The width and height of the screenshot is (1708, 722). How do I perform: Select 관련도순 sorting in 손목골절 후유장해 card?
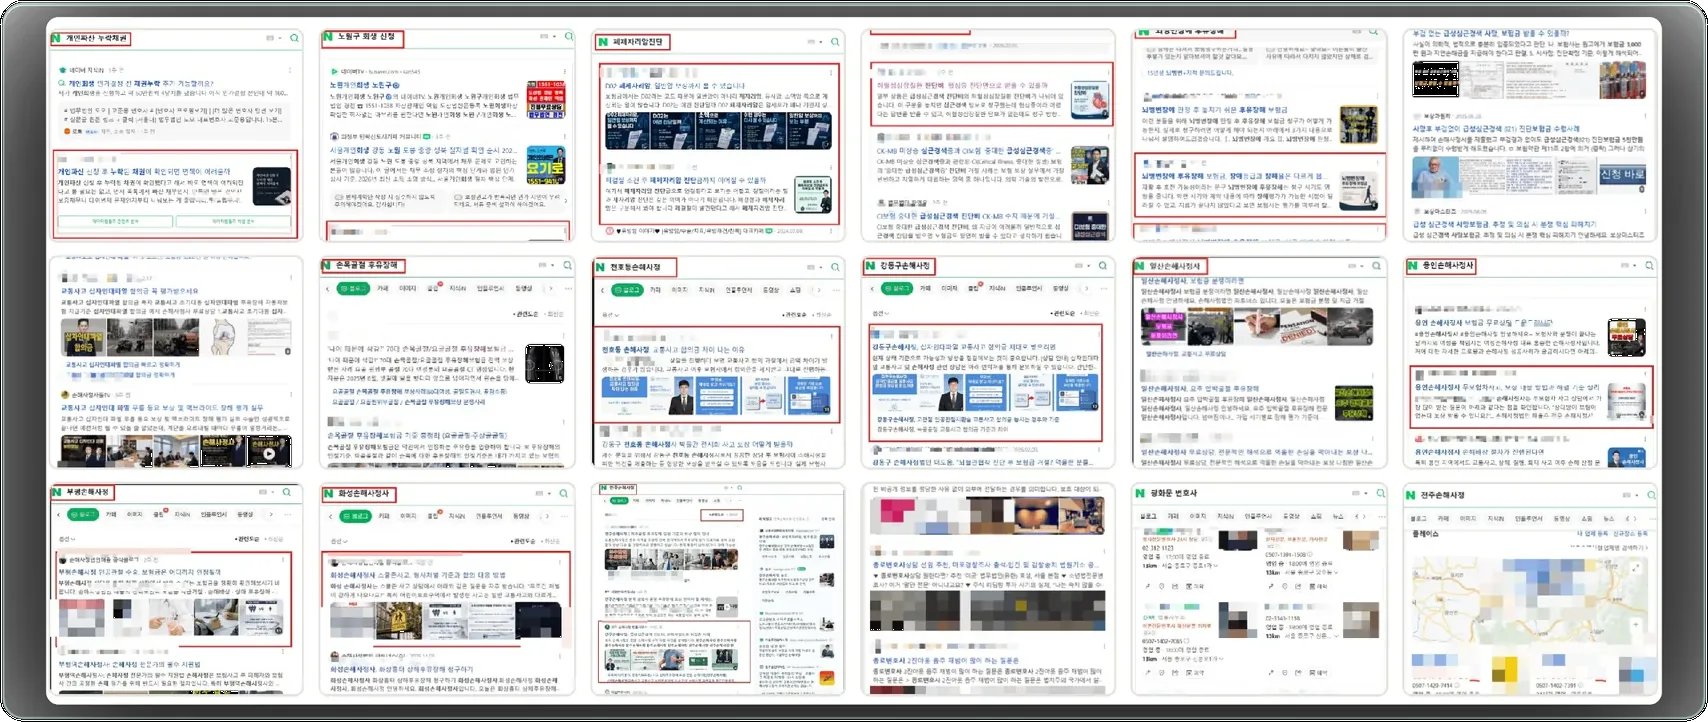click(x=525, y=314)
